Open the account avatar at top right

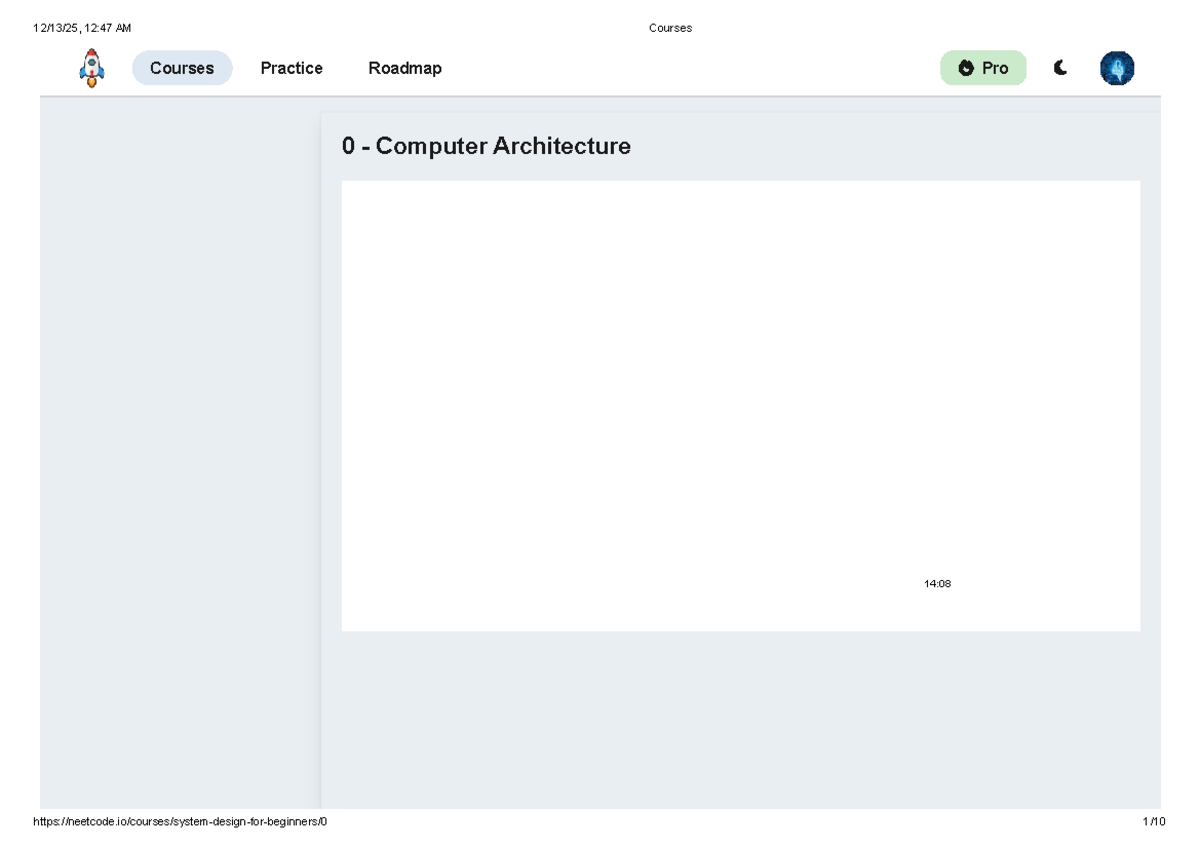(1117, 67)
